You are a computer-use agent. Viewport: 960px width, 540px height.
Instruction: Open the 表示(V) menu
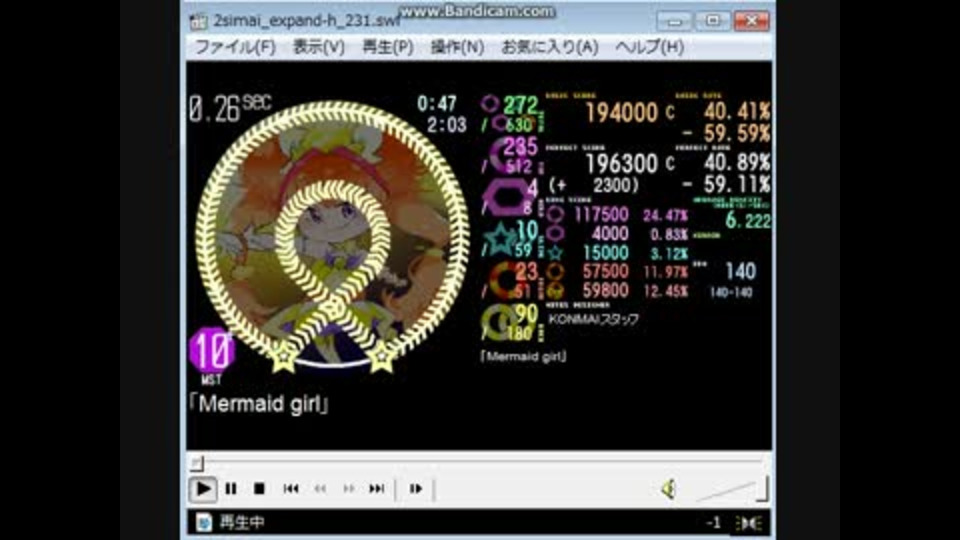click(318, 47)
